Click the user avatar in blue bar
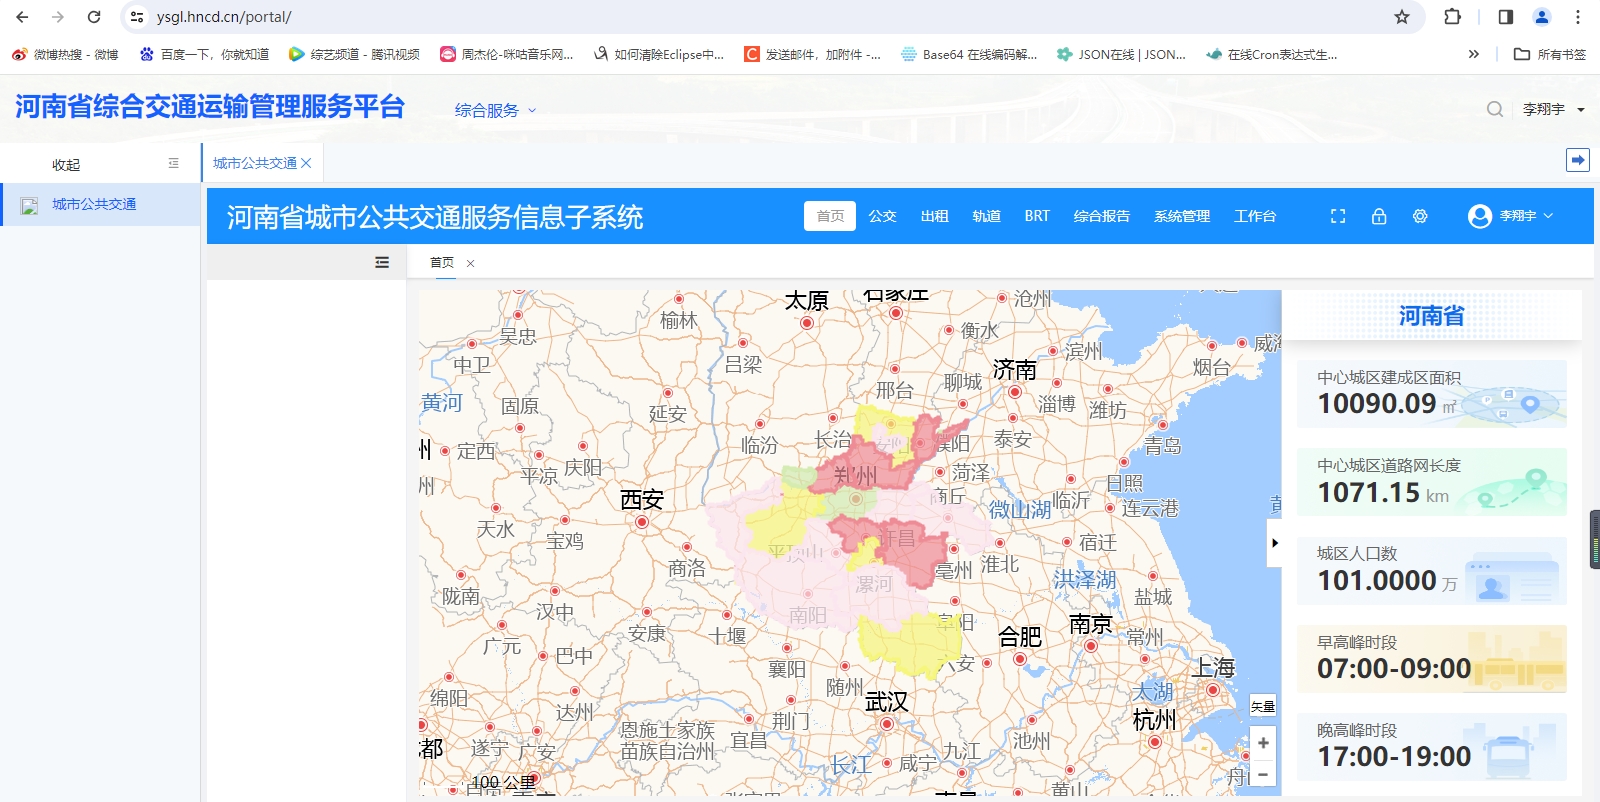 tap(1480, 216)
